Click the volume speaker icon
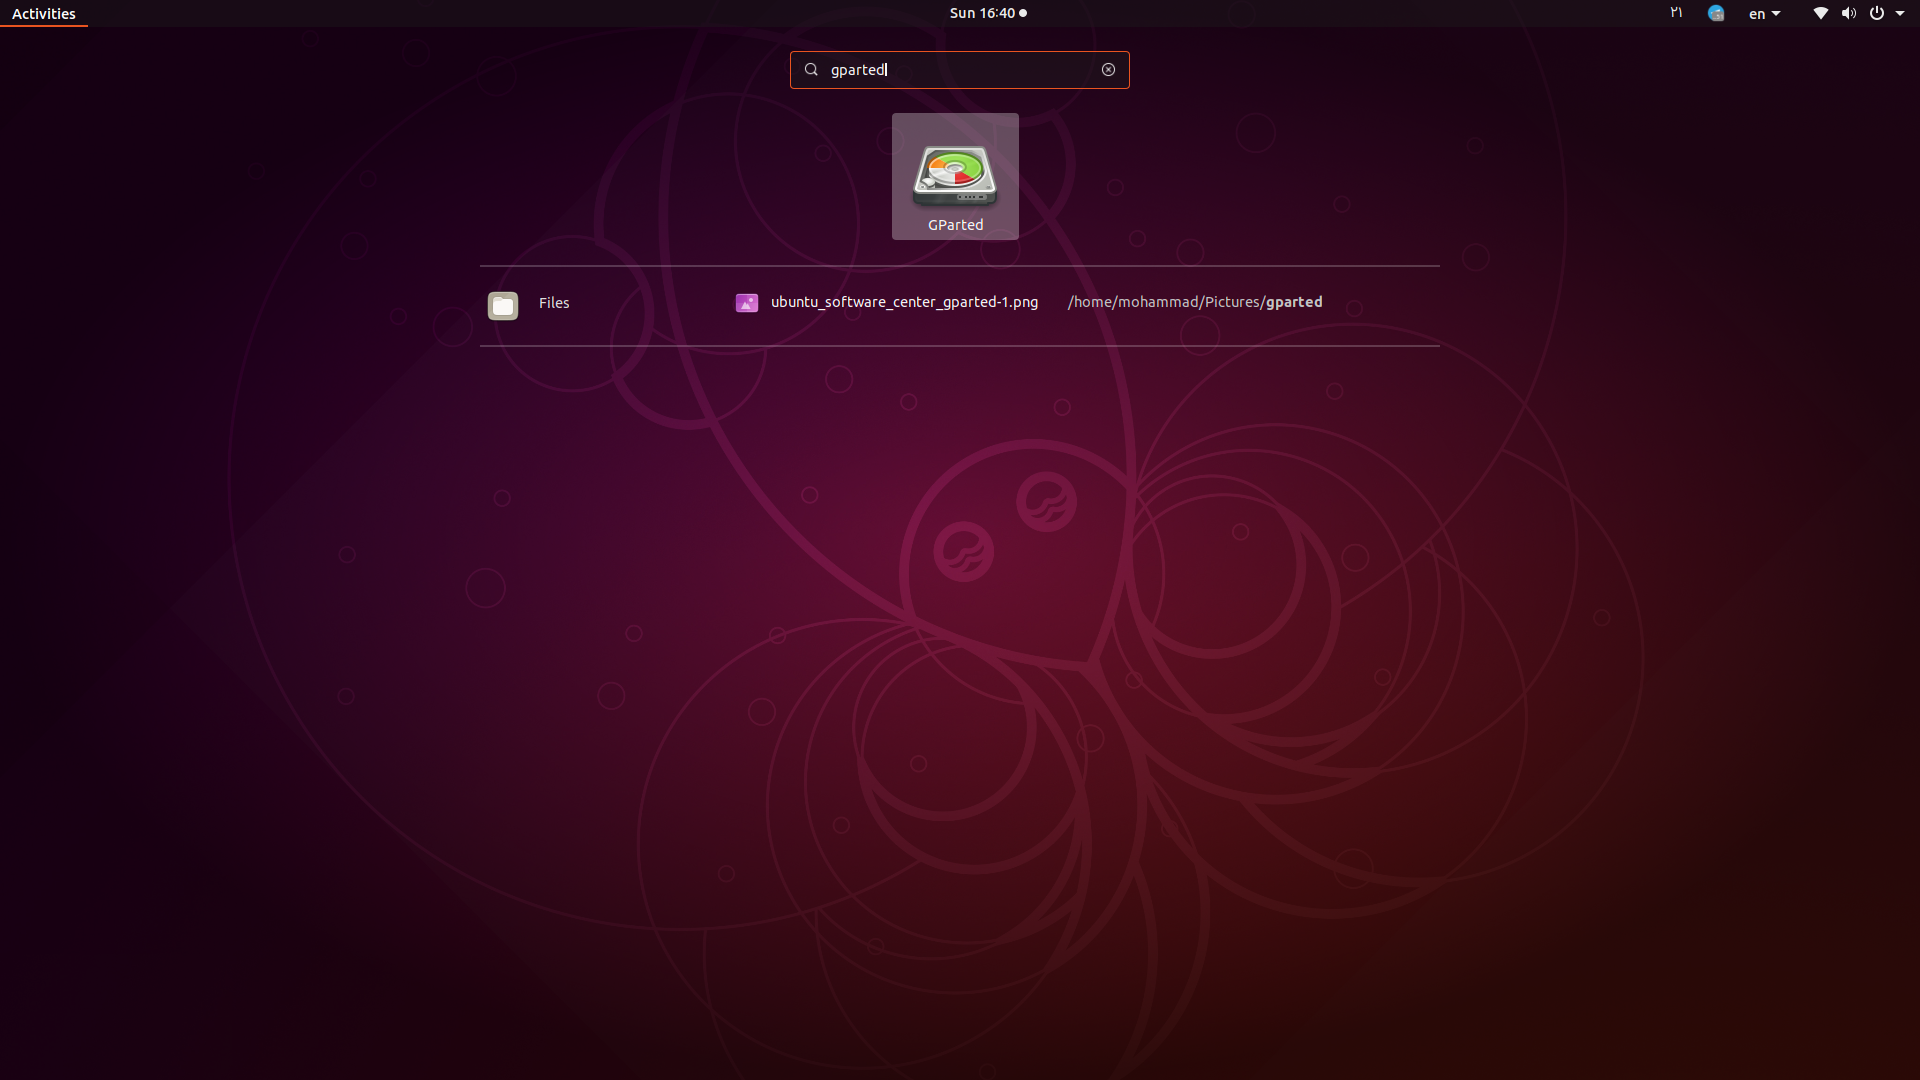Viewport: 1920px width, 1080px height. 1848,13
